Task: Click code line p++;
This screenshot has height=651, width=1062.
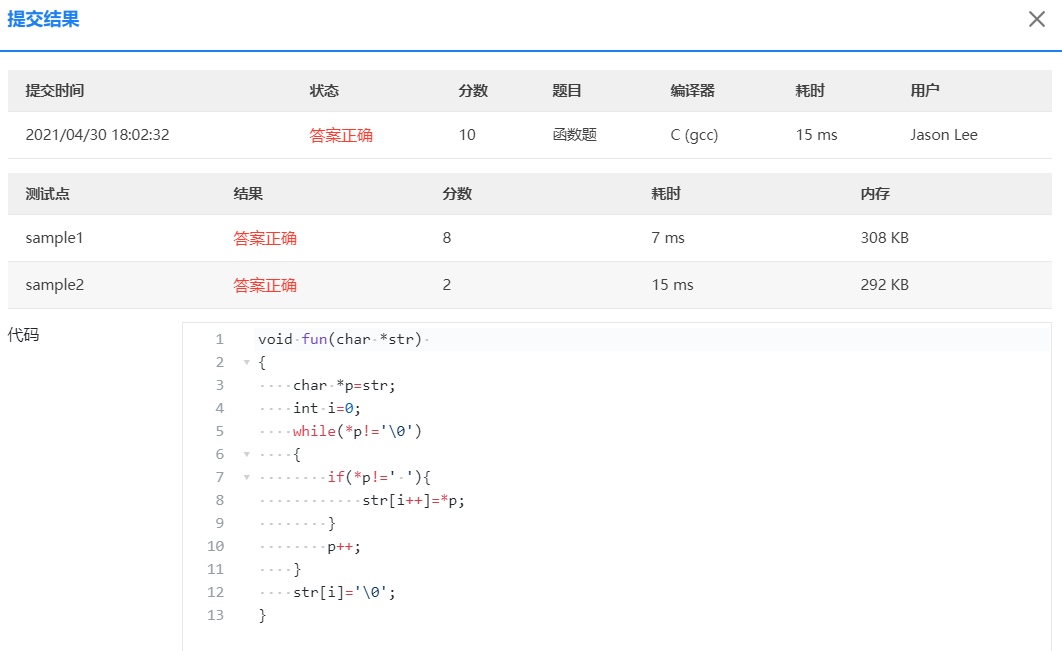Action: 344,546
